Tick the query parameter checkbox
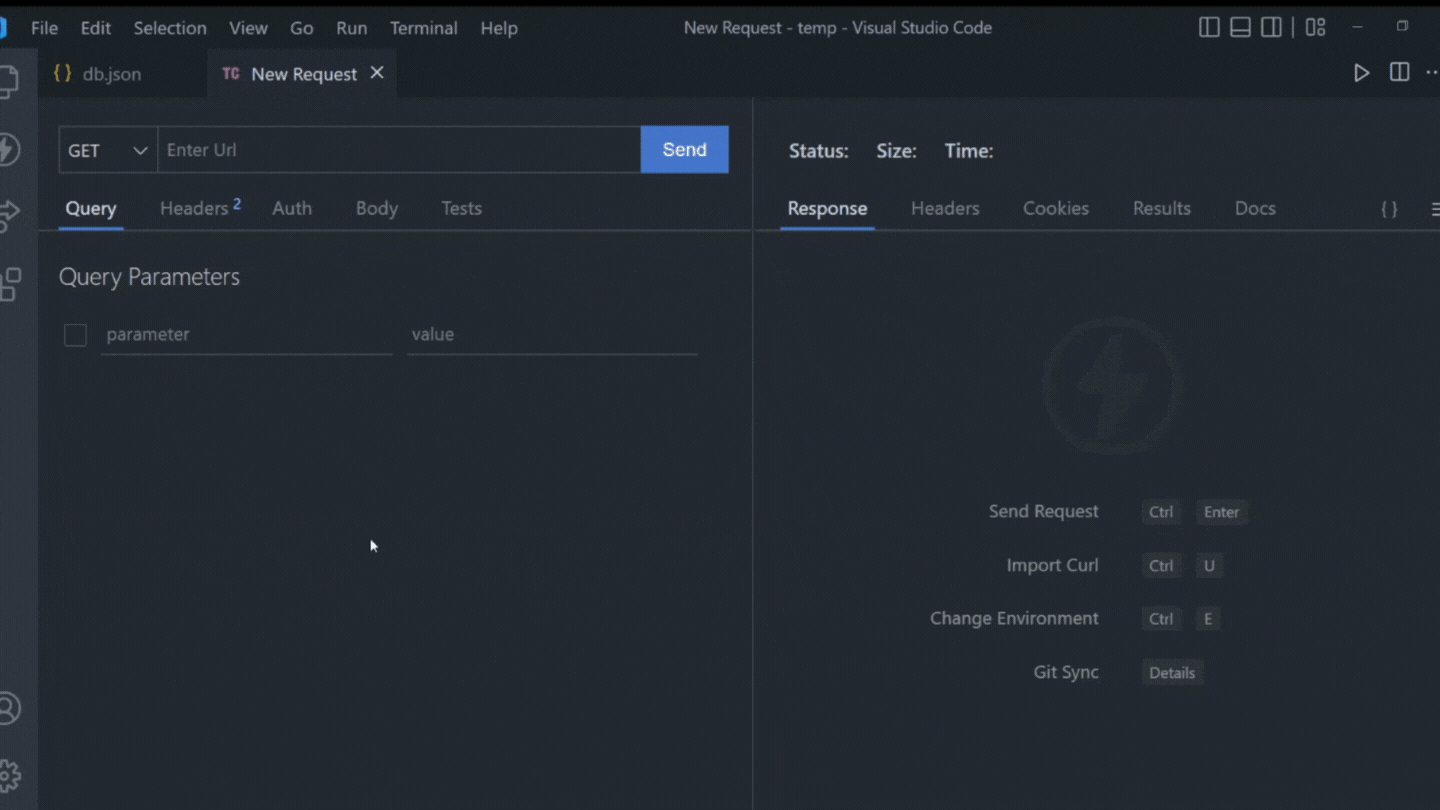This screenshot has height=810, width=1440. pyautogui.click(x=75, y=335)
